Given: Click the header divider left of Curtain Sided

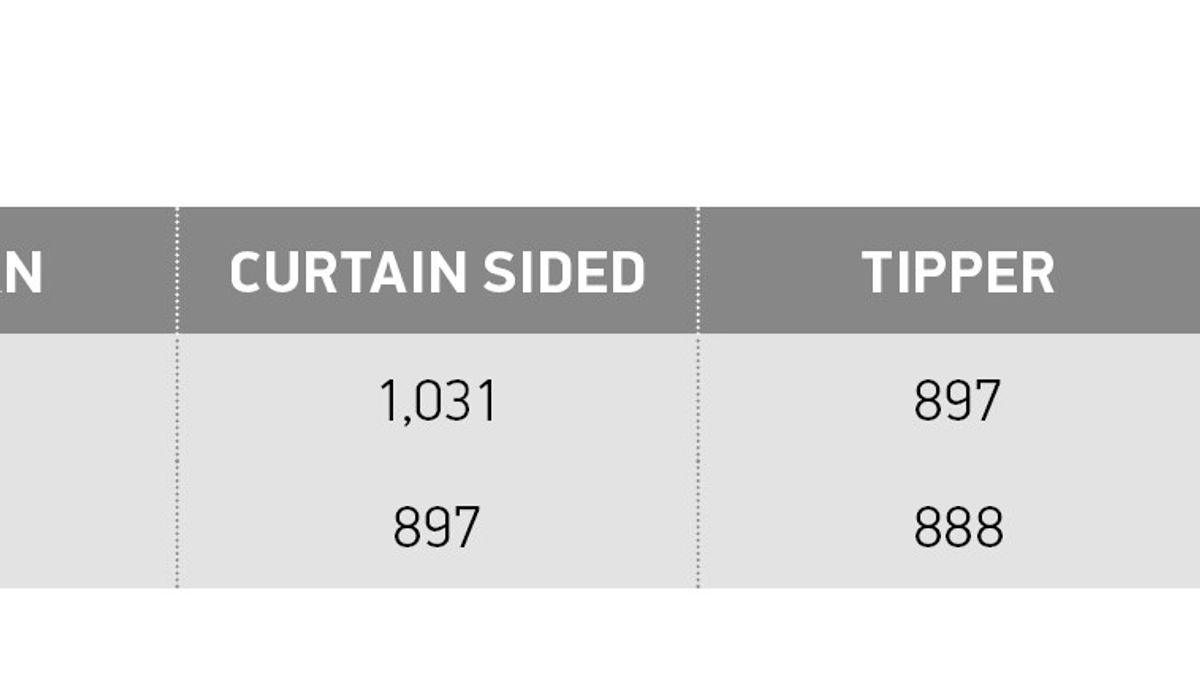Looking at the screenshot, I should pos(177,271).
